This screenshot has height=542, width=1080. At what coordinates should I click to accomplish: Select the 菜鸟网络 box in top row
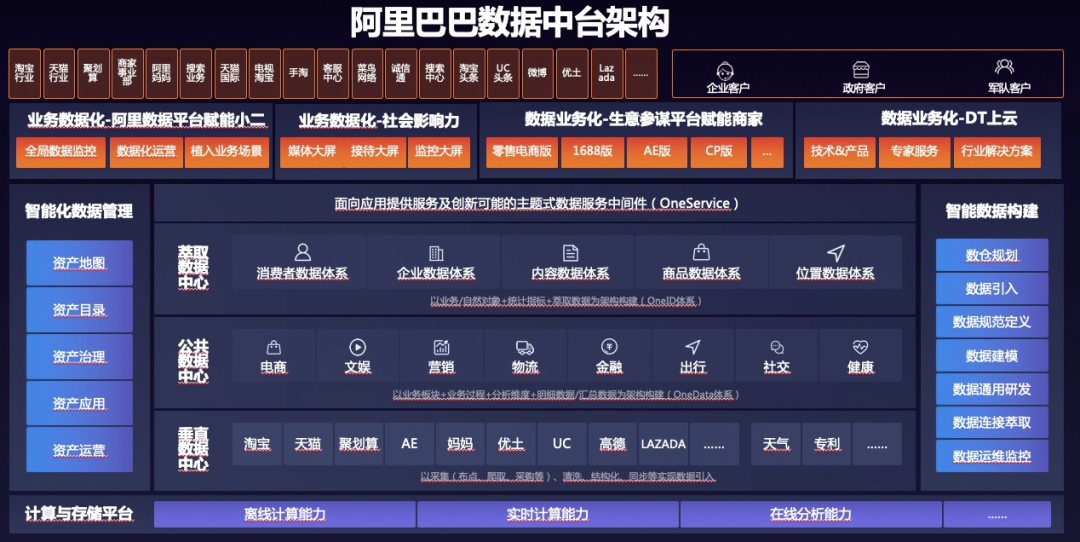click(x=367, y=73)
